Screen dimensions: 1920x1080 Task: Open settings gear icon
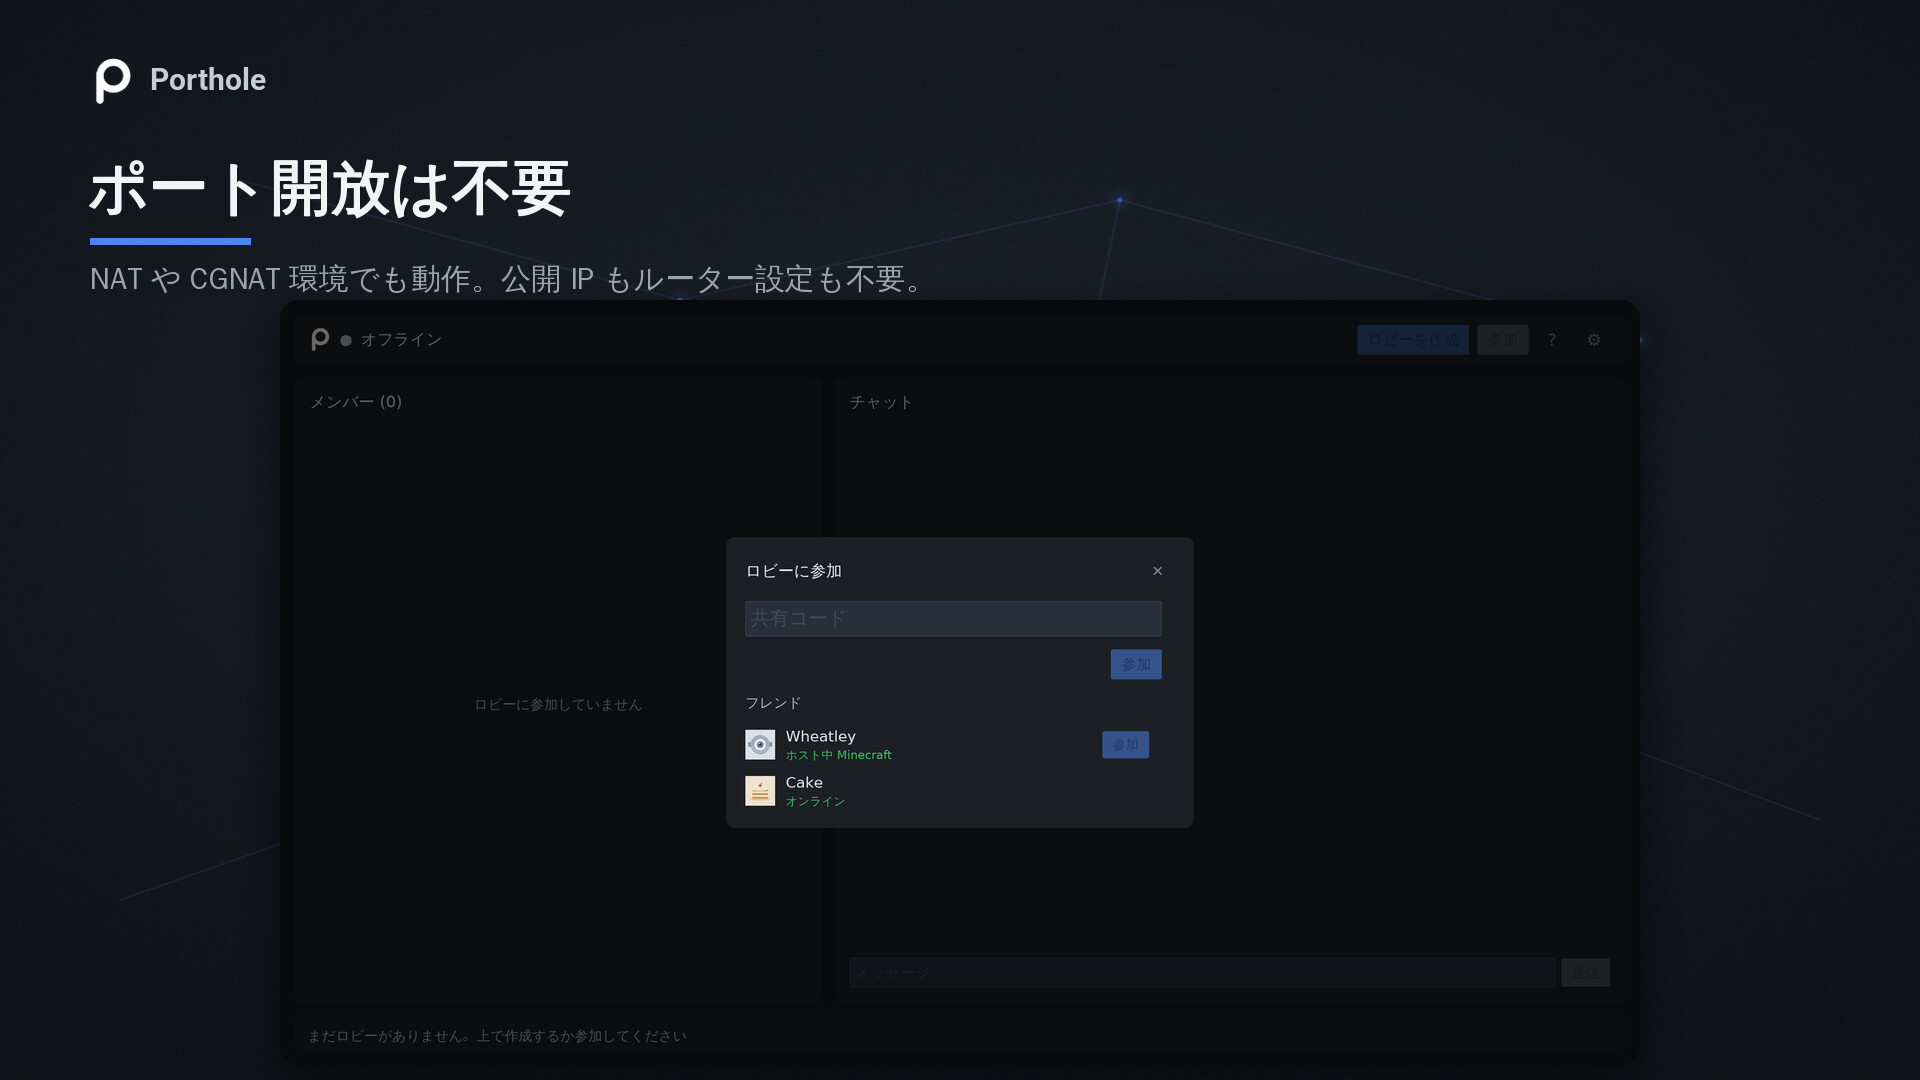point(1594,340)
